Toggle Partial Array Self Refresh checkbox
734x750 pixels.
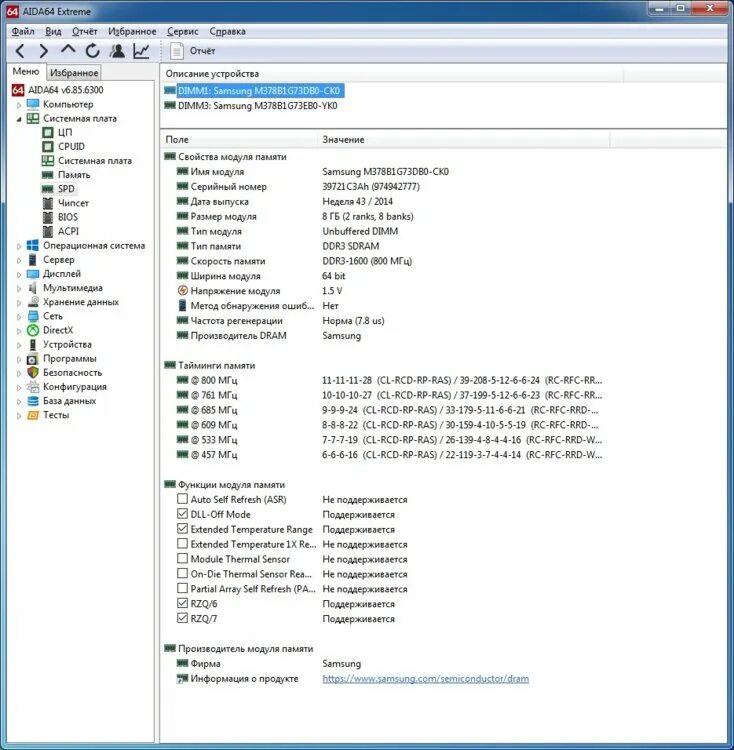point(182,588)
